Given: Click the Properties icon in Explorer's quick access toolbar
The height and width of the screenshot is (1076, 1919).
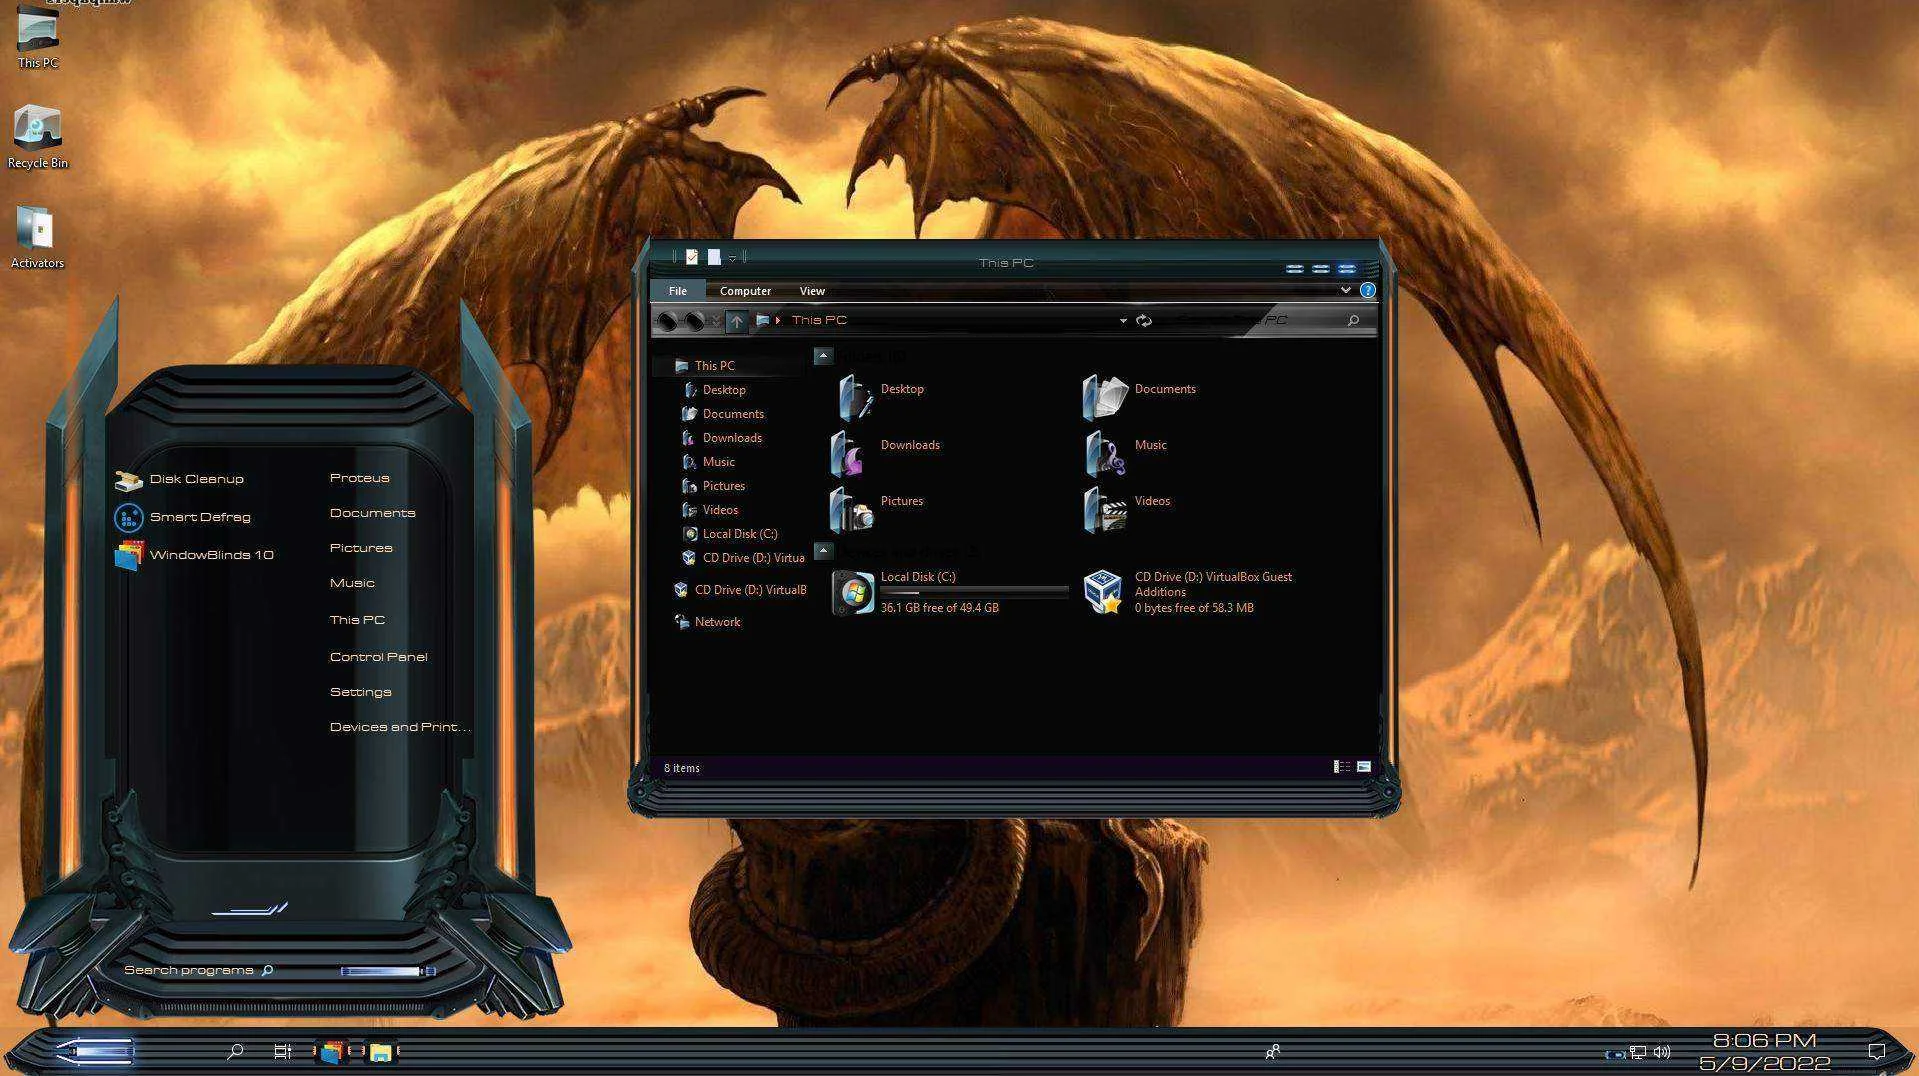Looking at the screenshot, I should (x=691, y=258).
